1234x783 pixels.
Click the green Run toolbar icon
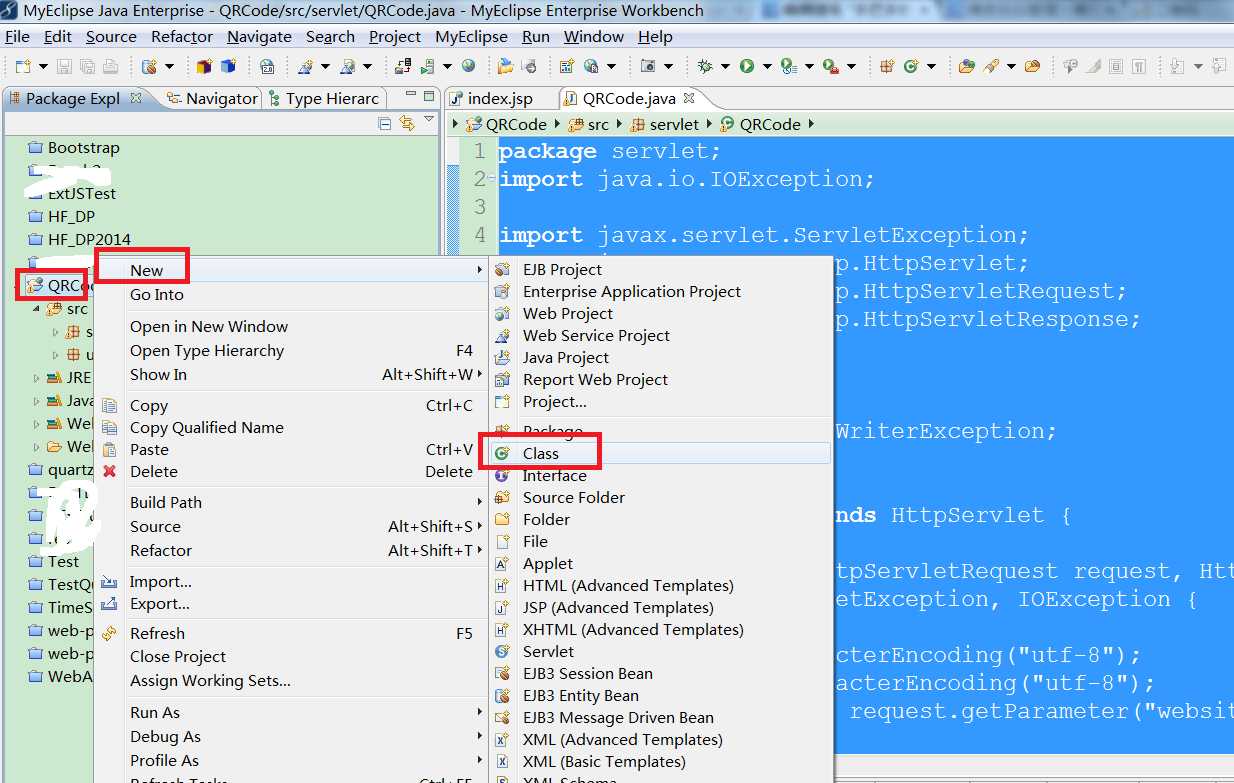[747, 67]
